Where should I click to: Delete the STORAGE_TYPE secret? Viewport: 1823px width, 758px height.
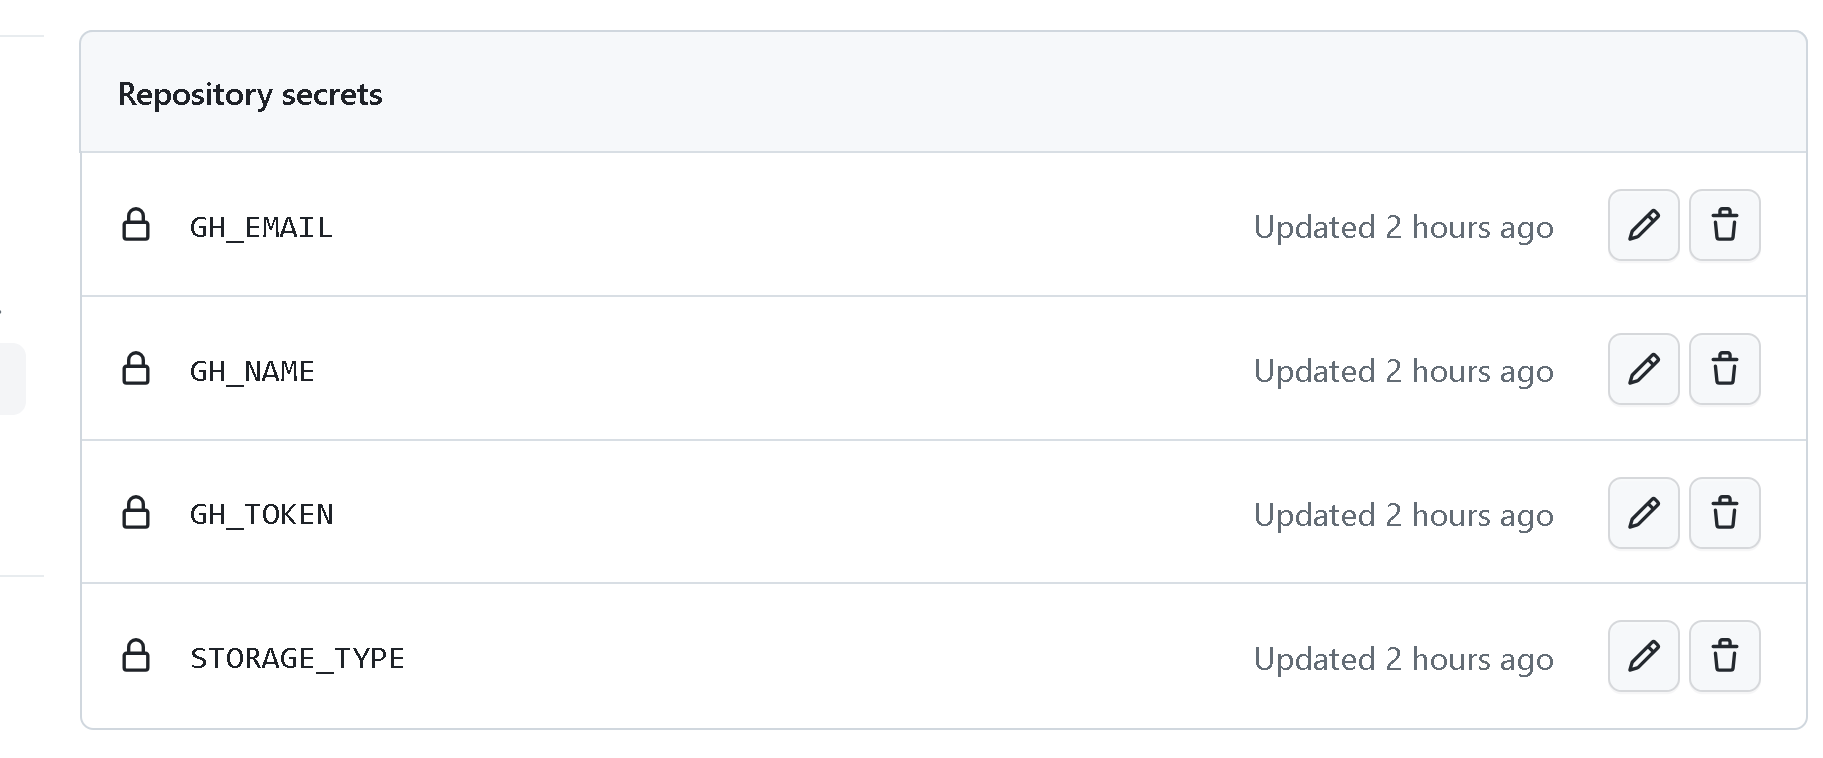pos(1724,657)
